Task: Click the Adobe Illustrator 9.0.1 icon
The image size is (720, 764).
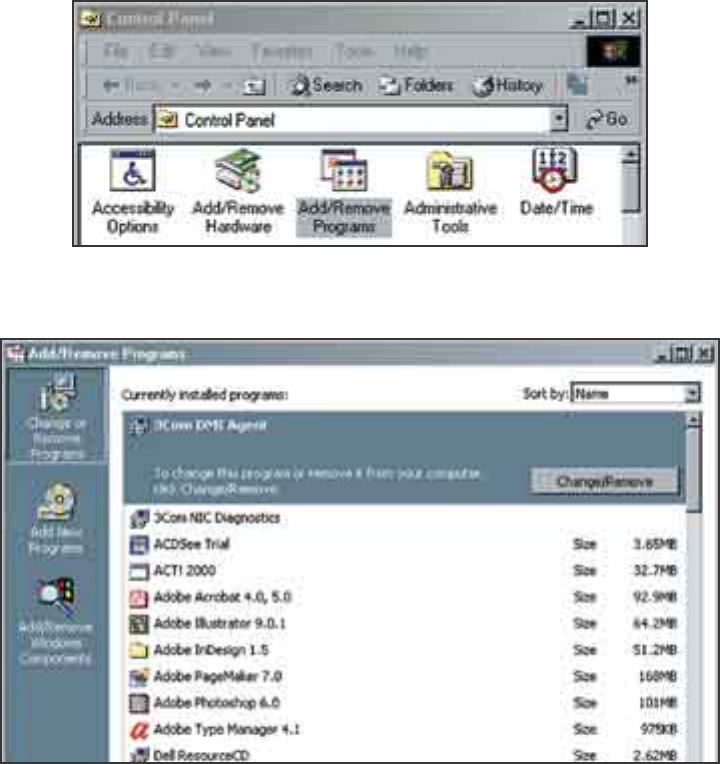Action: (x=139, y=624)
